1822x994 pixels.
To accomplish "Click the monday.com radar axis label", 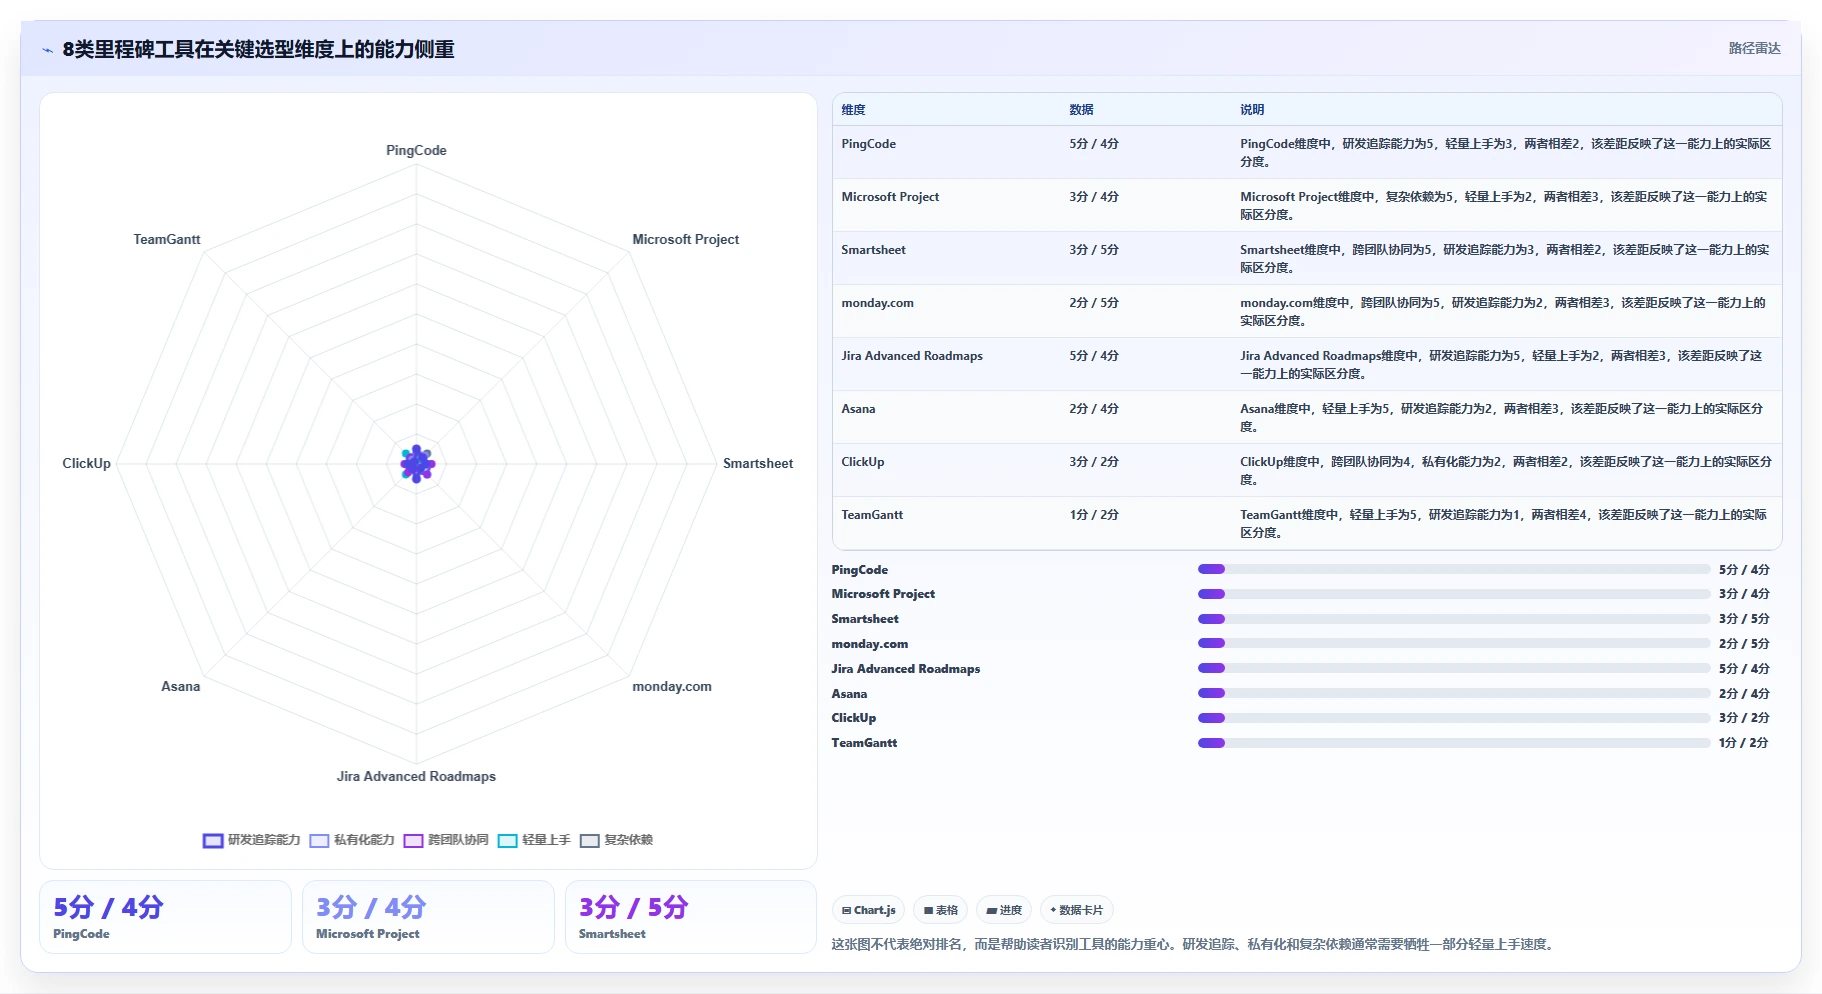I will click(672, 687).
